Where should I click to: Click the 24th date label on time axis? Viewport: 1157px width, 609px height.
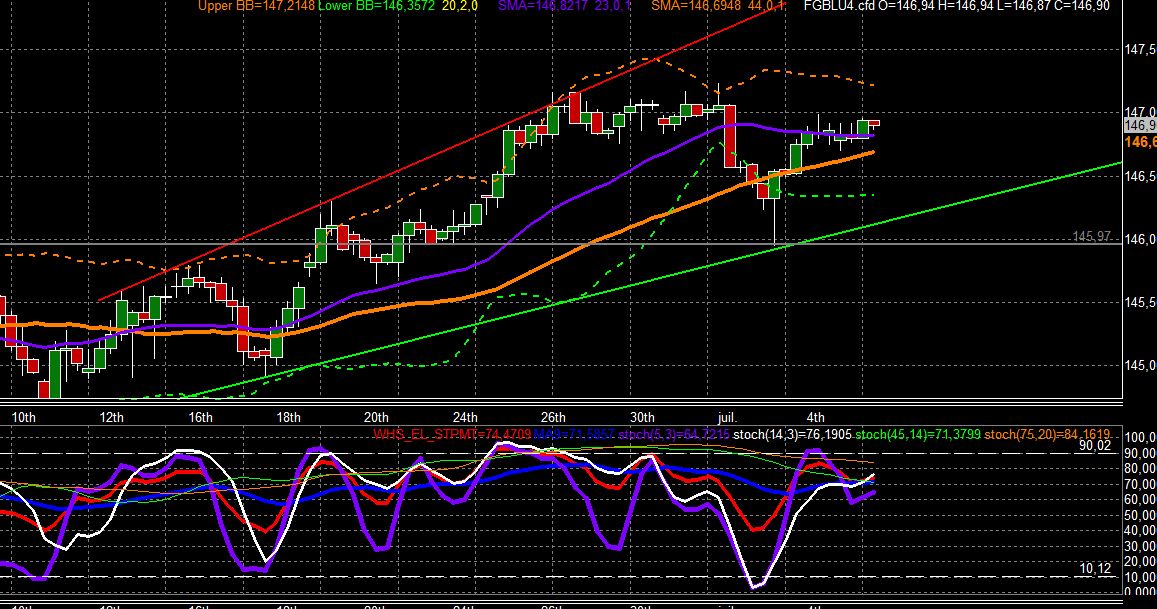pos(465,417)
